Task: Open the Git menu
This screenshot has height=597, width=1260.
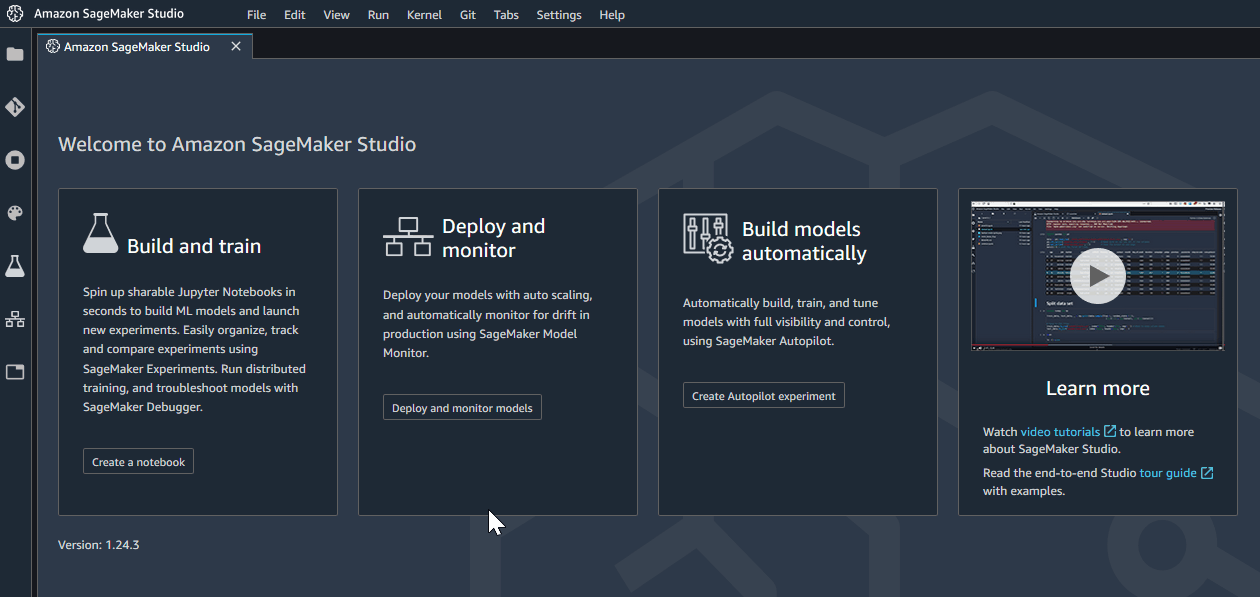Action: [x=468, y=15]
